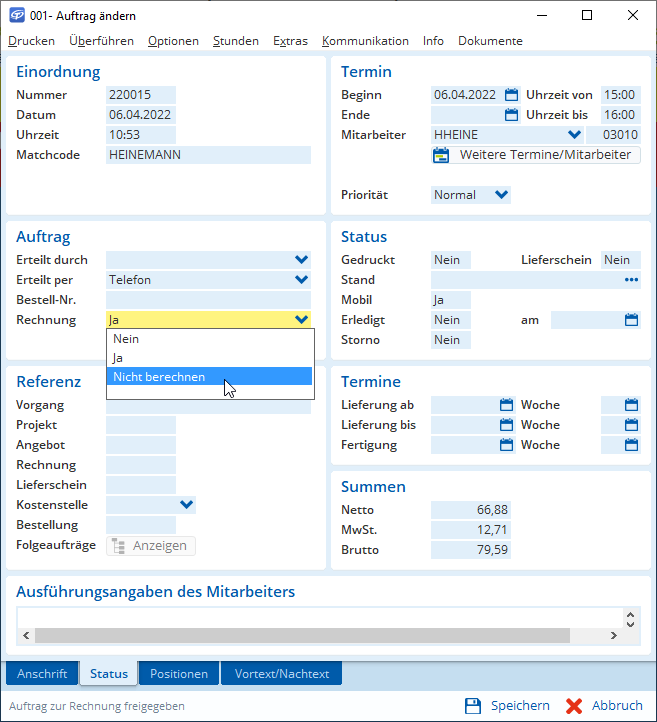This screenshot has width=657, height=722.
Task: Click the Abbruch button
Action: pyautogui.click(x=605, y=705)
